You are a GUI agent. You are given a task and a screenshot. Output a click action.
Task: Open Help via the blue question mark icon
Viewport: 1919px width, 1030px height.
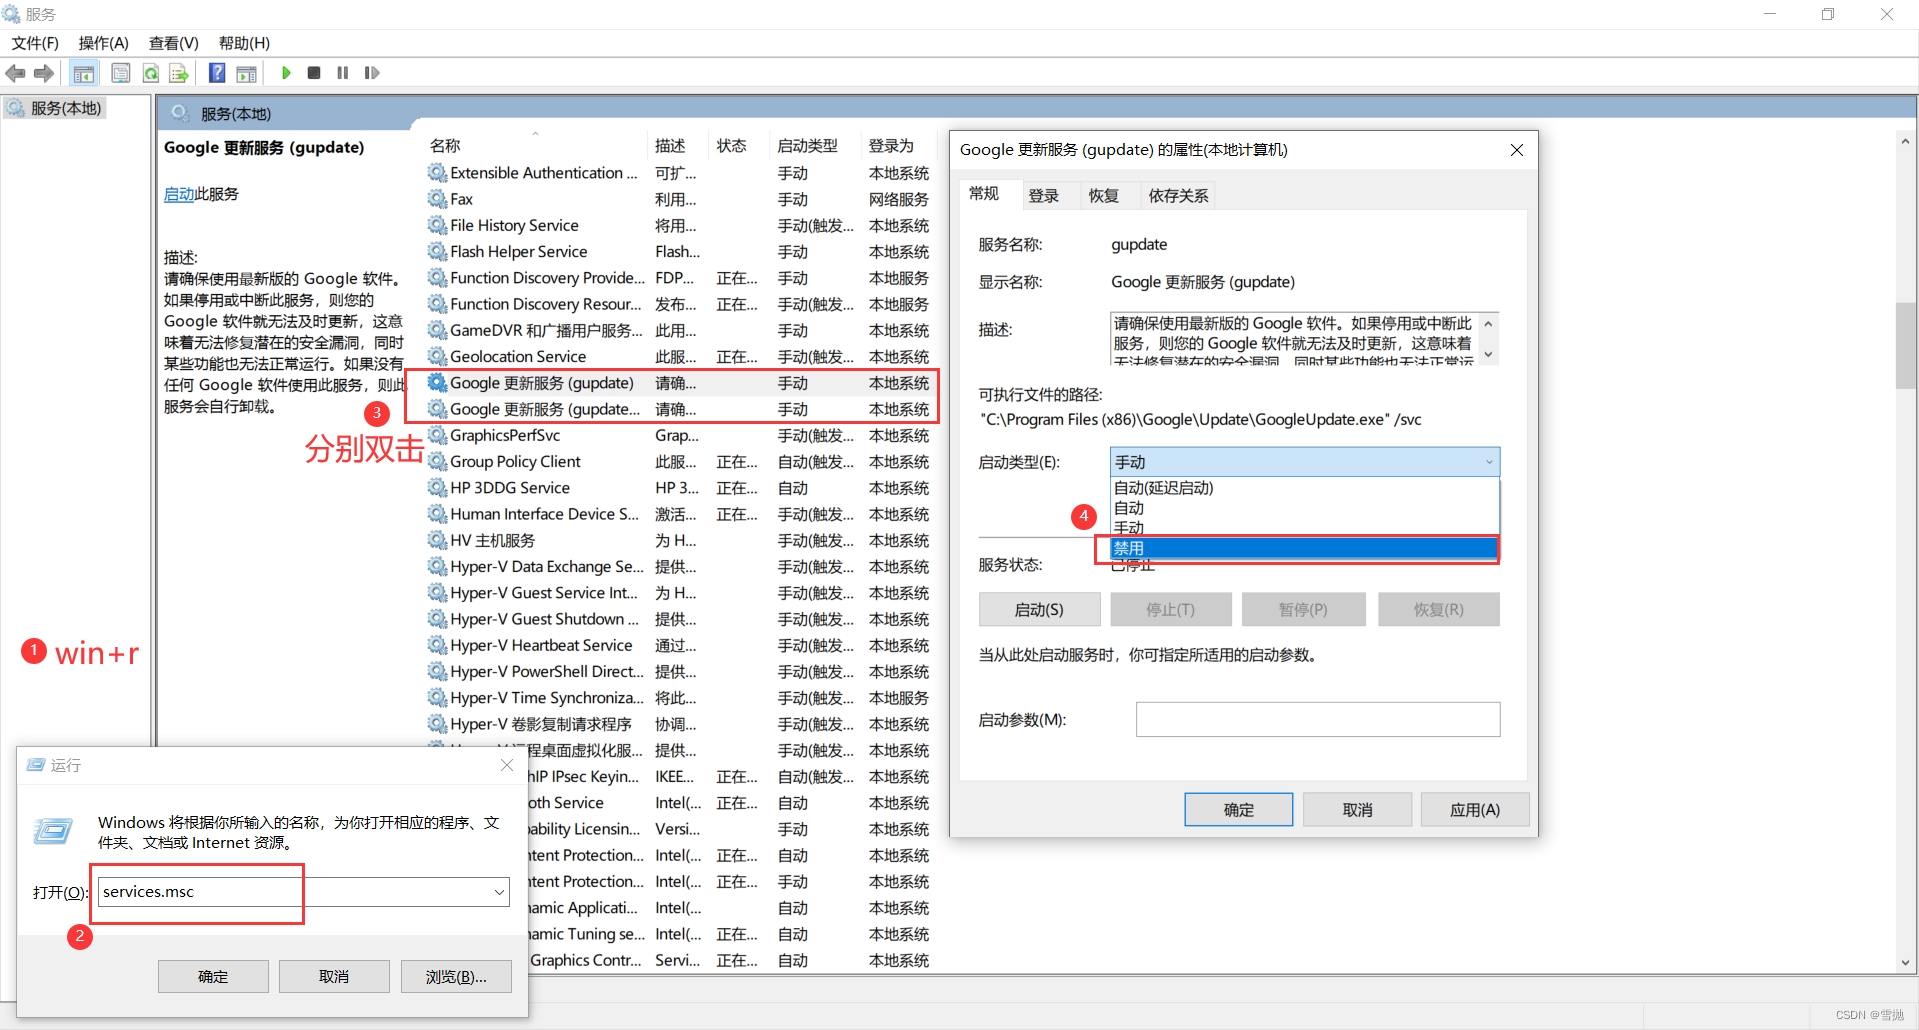coord(217,73)
